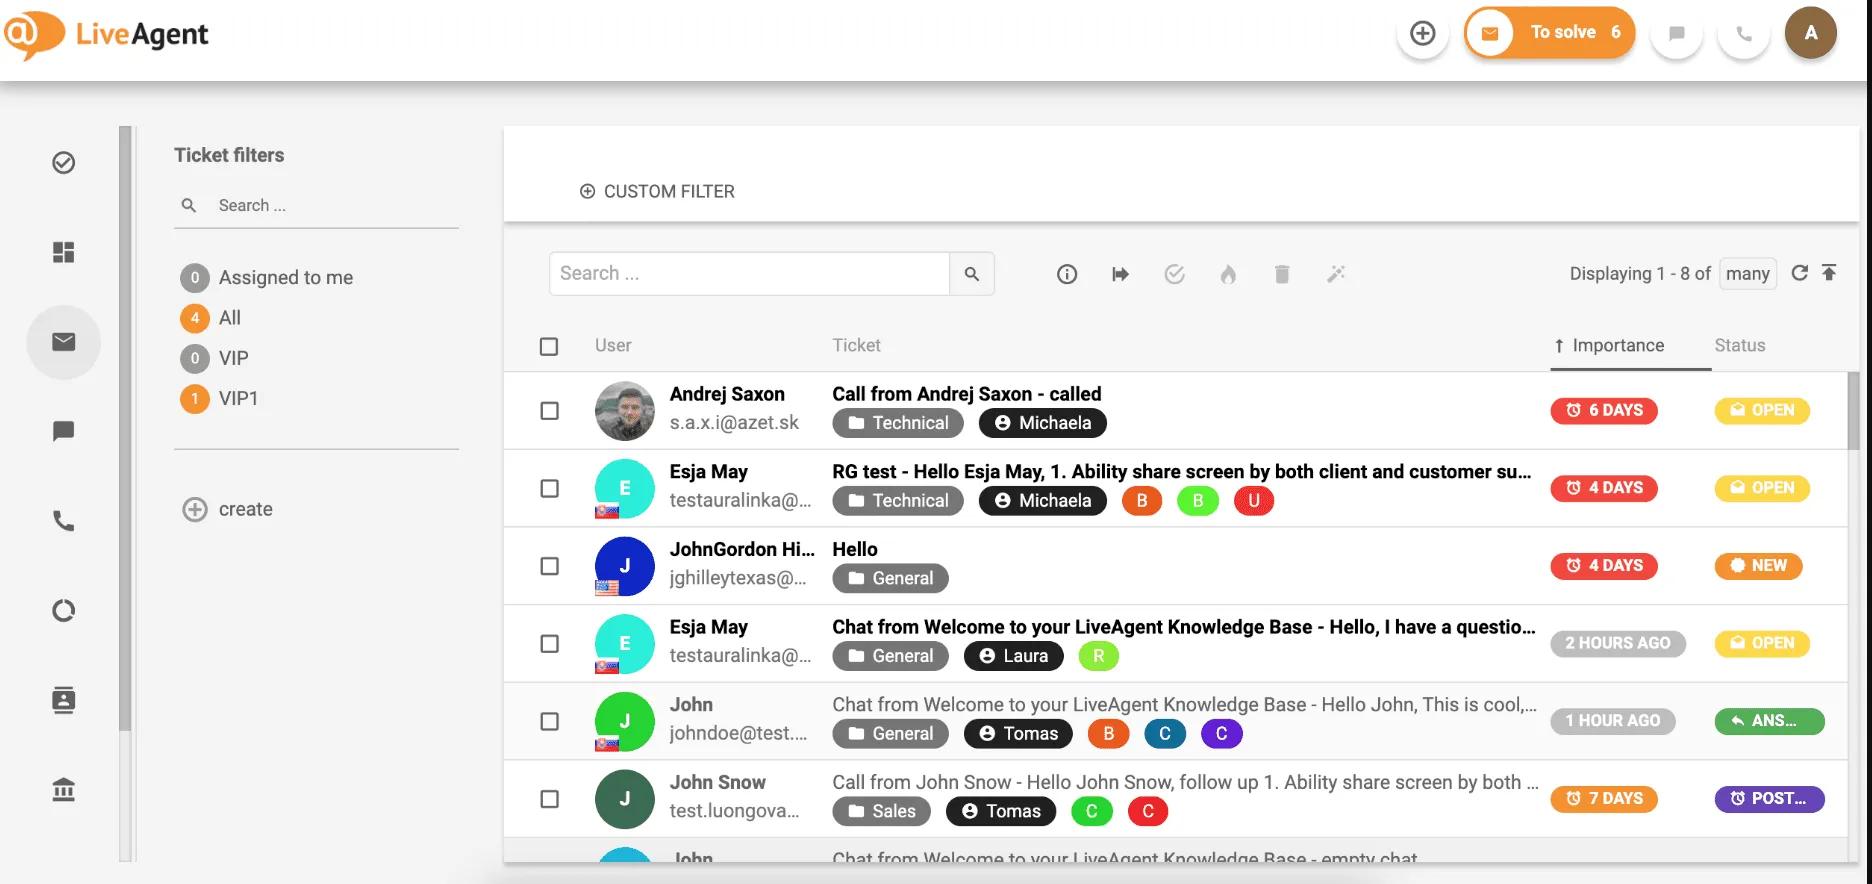The width and height of the screenshot is (1872, 884).
Task: Open the Contacts icon in left sidebar
Action: coord(64,700)
